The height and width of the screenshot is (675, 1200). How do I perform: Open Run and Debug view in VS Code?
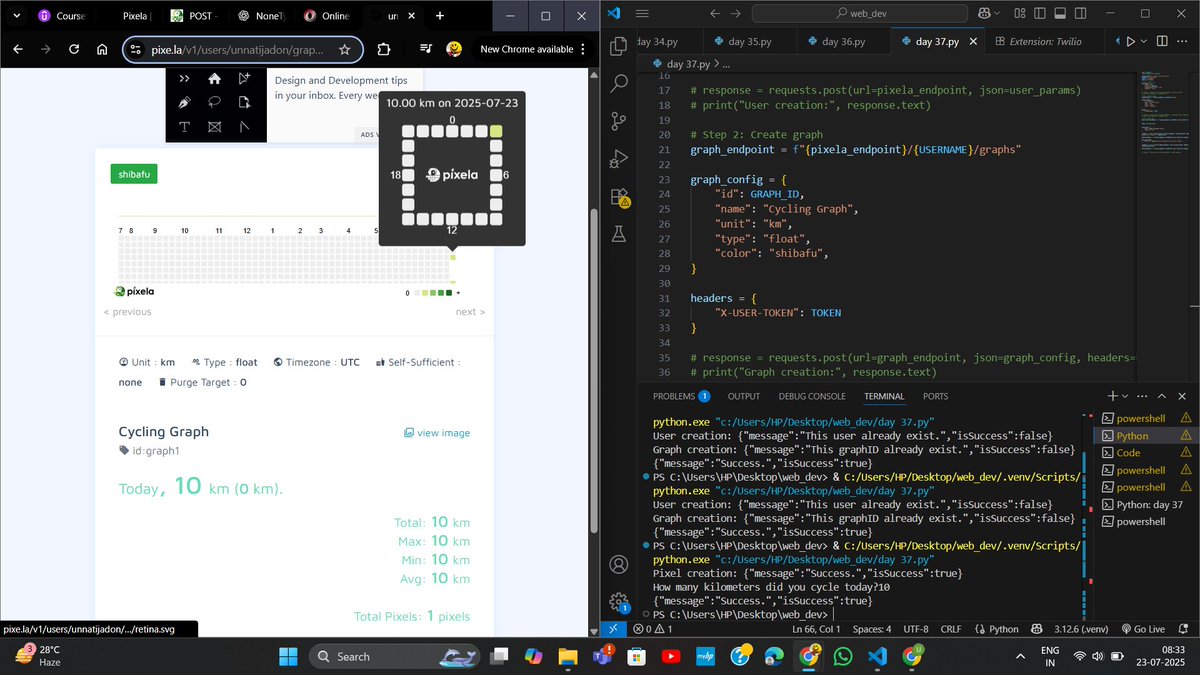pyautogui.click(x=619, y=159)
